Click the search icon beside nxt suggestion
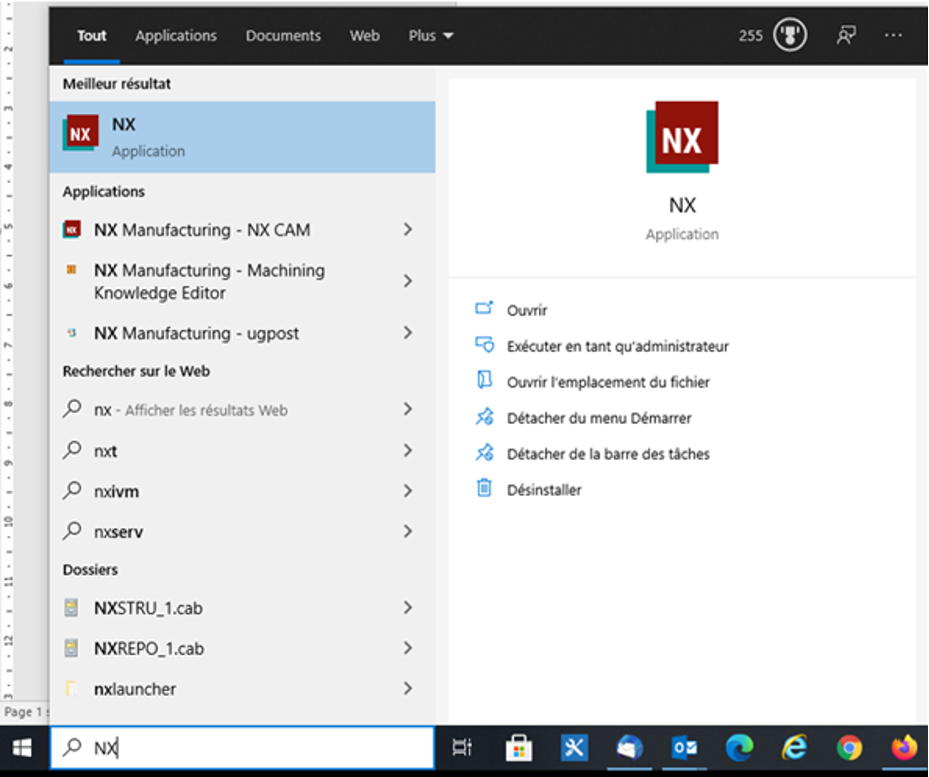The width and height of the screenshot is (929, 777). pyautogui.click(x=72, y=450)
